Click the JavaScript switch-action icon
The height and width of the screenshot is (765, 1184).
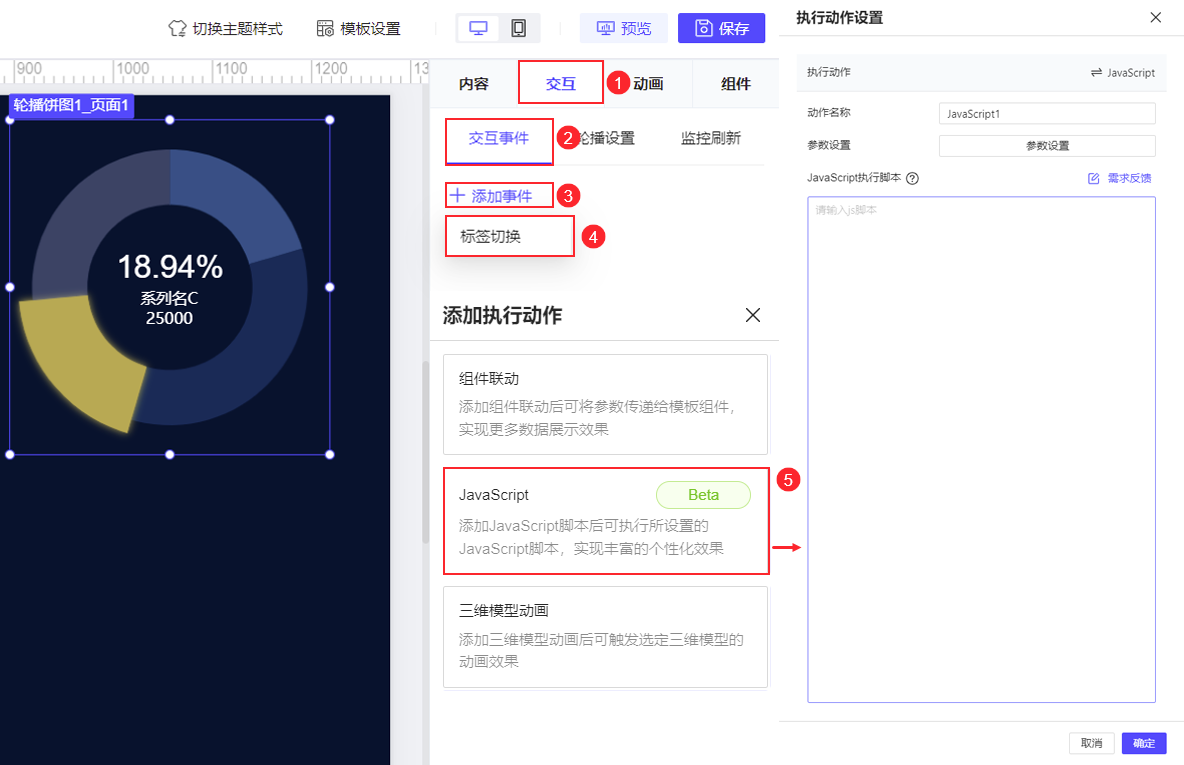point(1096,72)
